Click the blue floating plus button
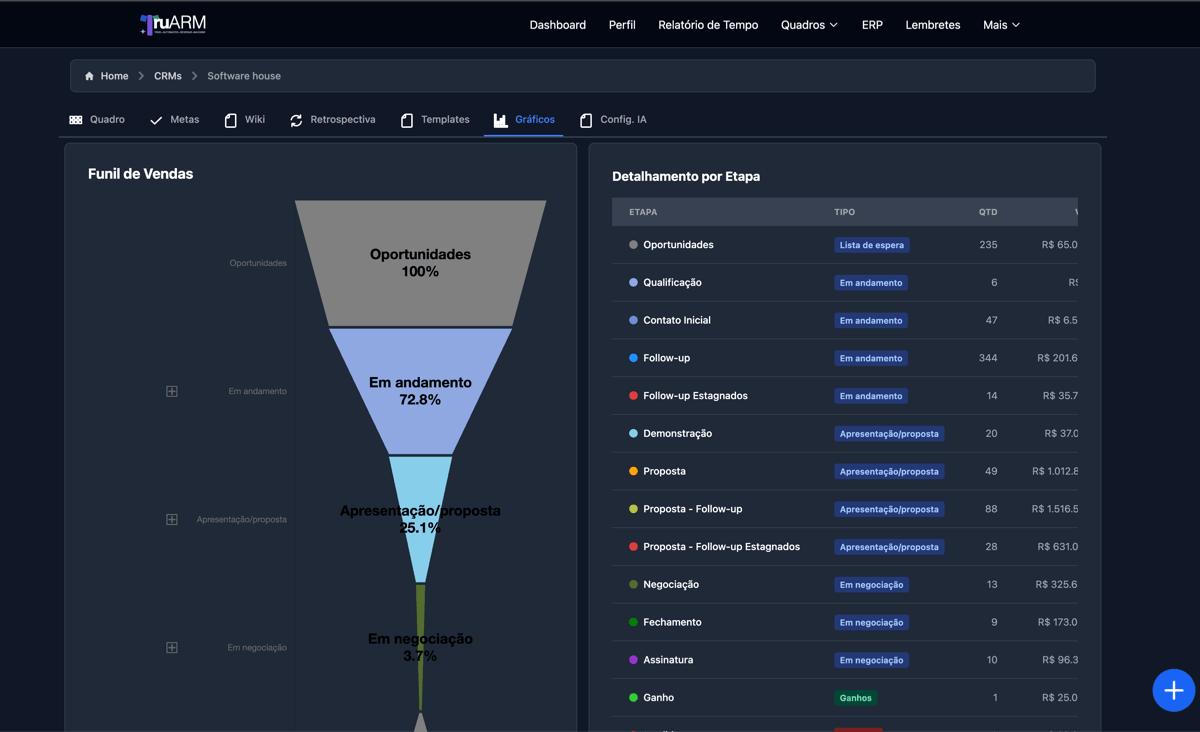This screenshot has width=1200, height=732. 1173,690
